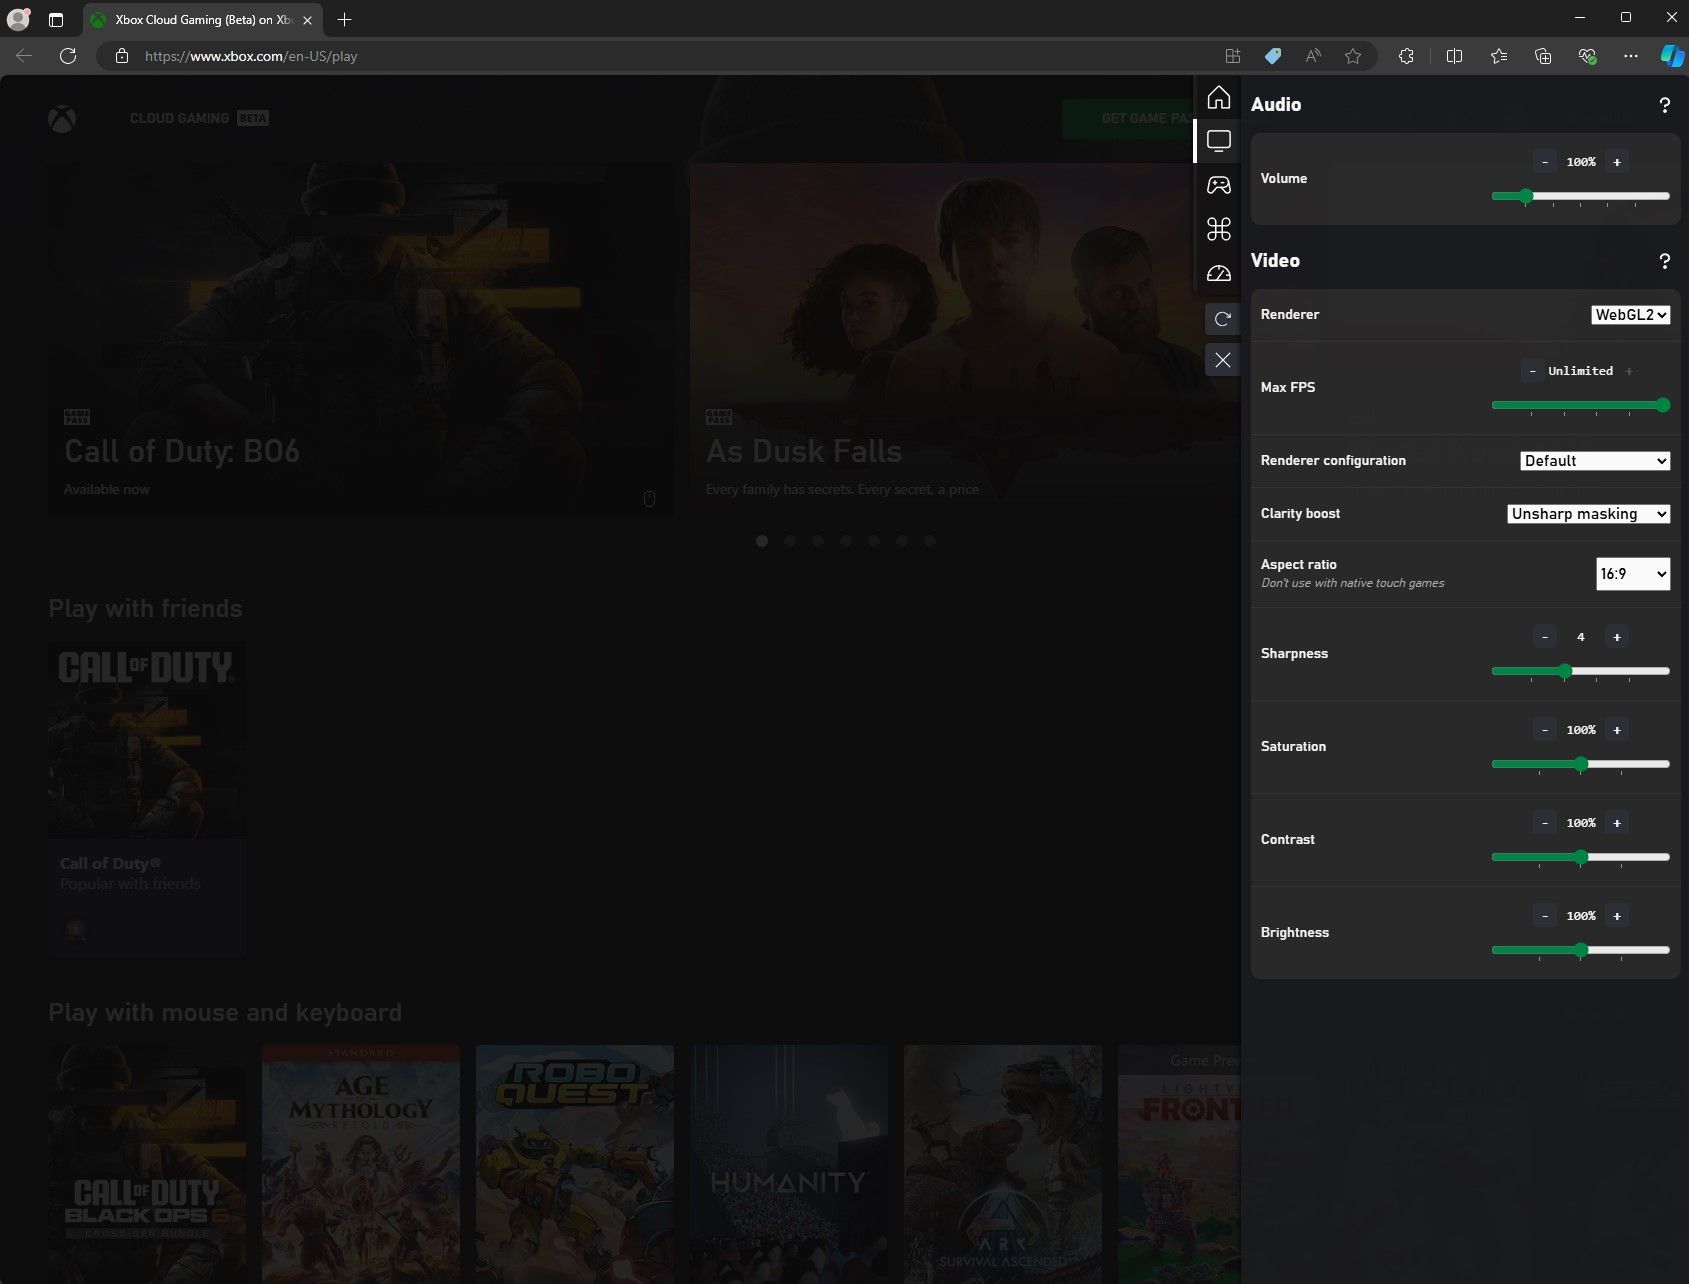Open Audio section help question mark
Viewport: 1689px width, 1284px height.
(1664, 105)
